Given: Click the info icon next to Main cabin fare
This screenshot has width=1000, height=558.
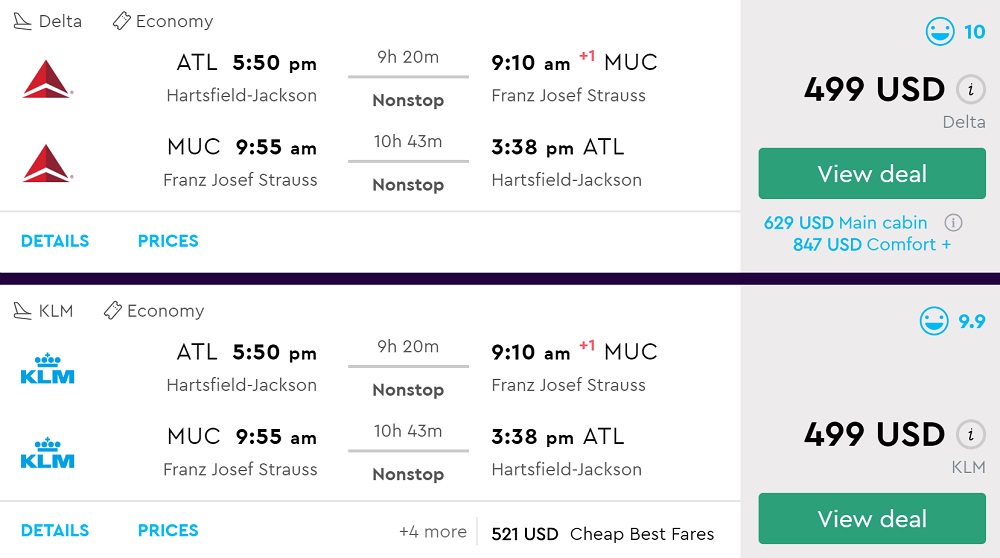Looking at the screenshot, I should pyautogui.click(x=953, y=223).
